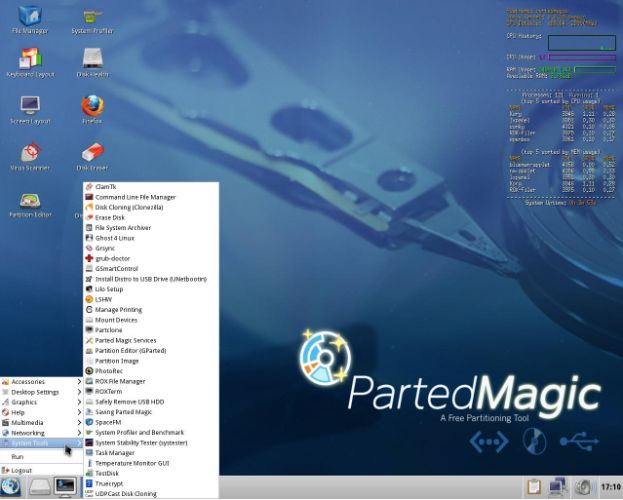Screen dimensions: 623x500
Task: Open Grsync from the menu
Action: pos(151,248)
